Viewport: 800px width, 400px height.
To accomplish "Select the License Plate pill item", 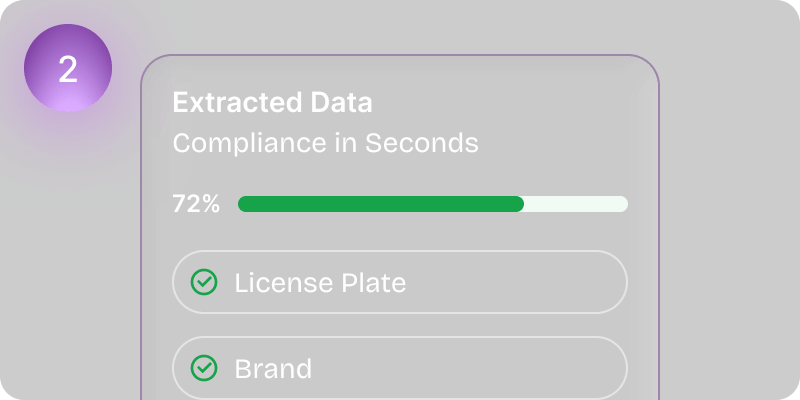I will 400,282.
